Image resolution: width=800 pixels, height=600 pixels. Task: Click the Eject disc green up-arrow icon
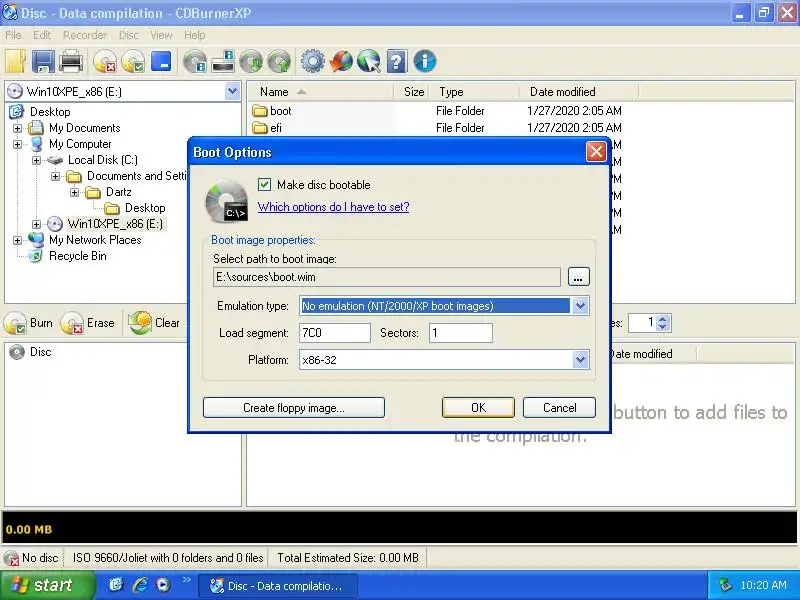click(x=279, y=62)
